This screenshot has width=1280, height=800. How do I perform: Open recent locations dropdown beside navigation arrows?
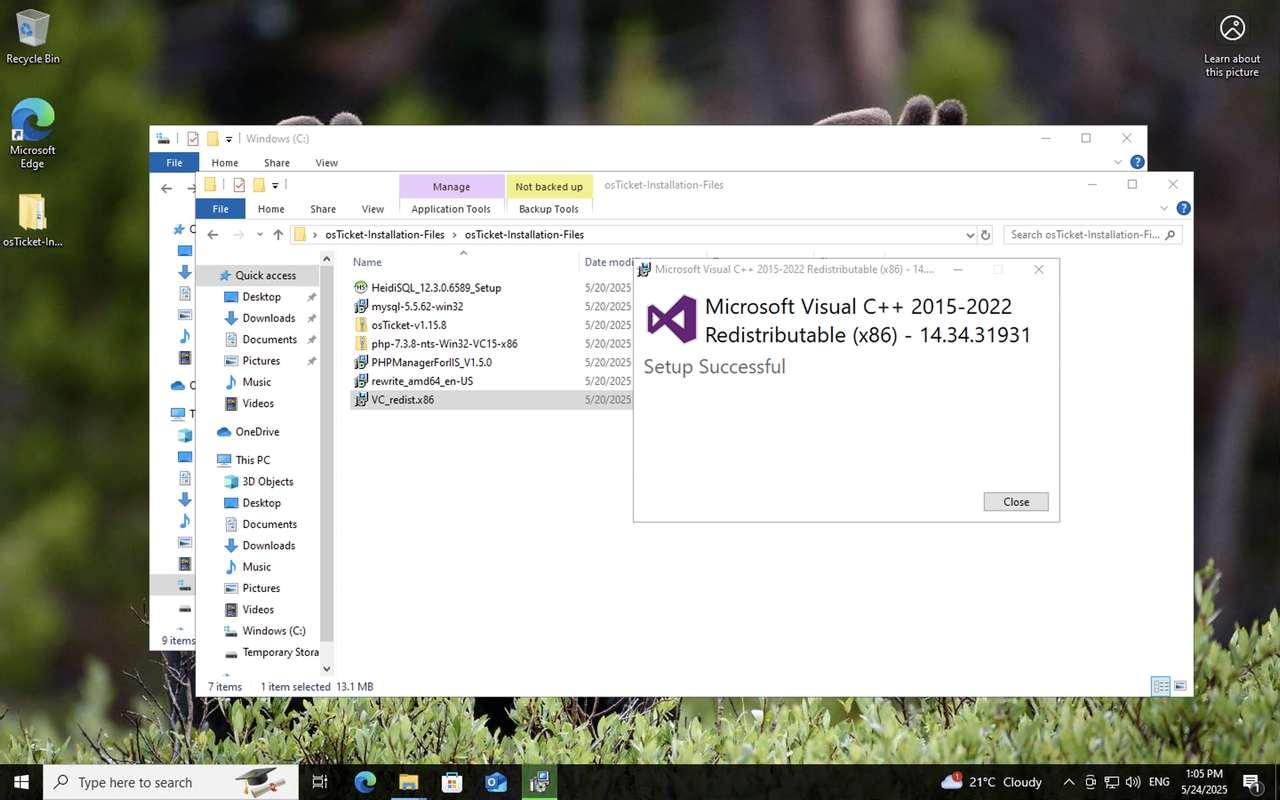click(260, 235)
